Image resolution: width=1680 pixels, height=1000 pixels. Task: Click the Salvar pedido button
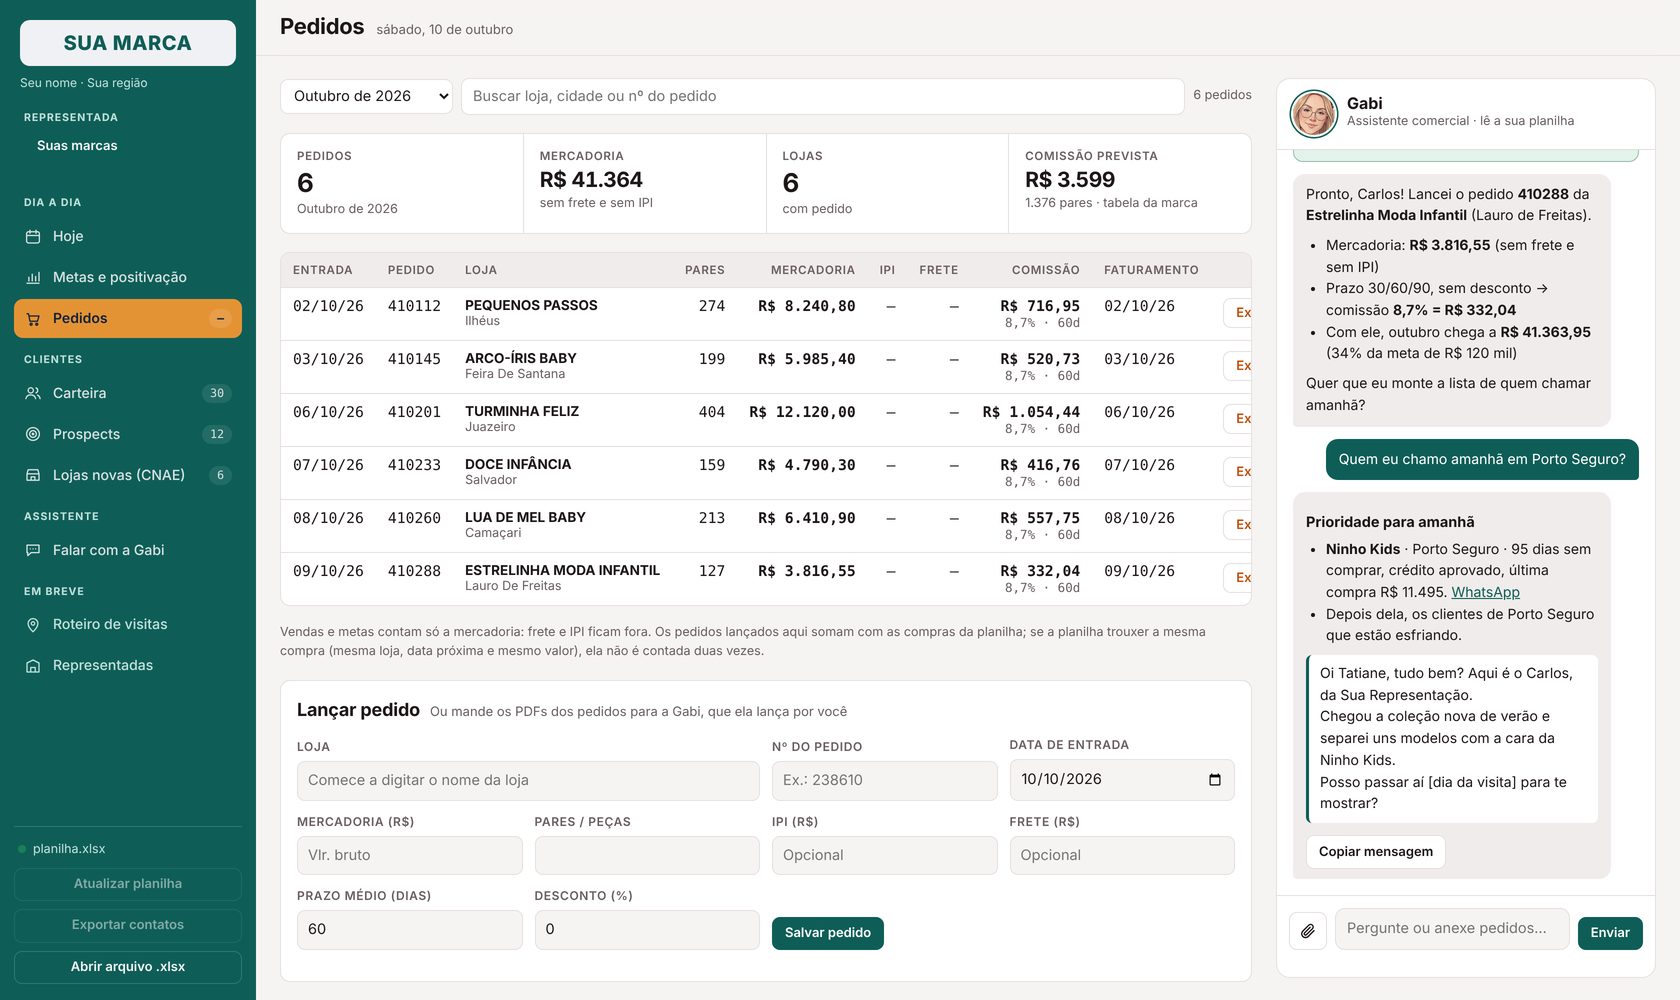point(827,933)
